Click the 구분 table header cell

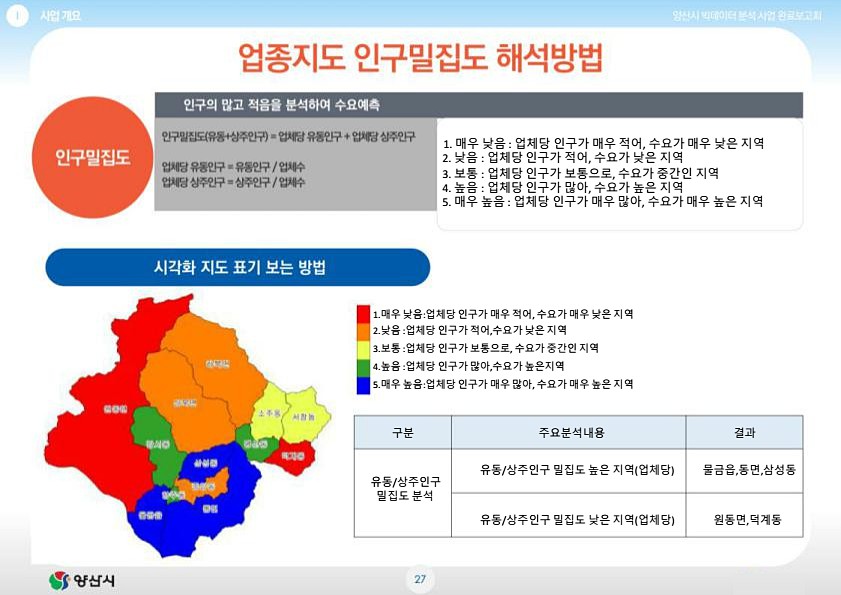pyautogui.click(x=403, y=432)
